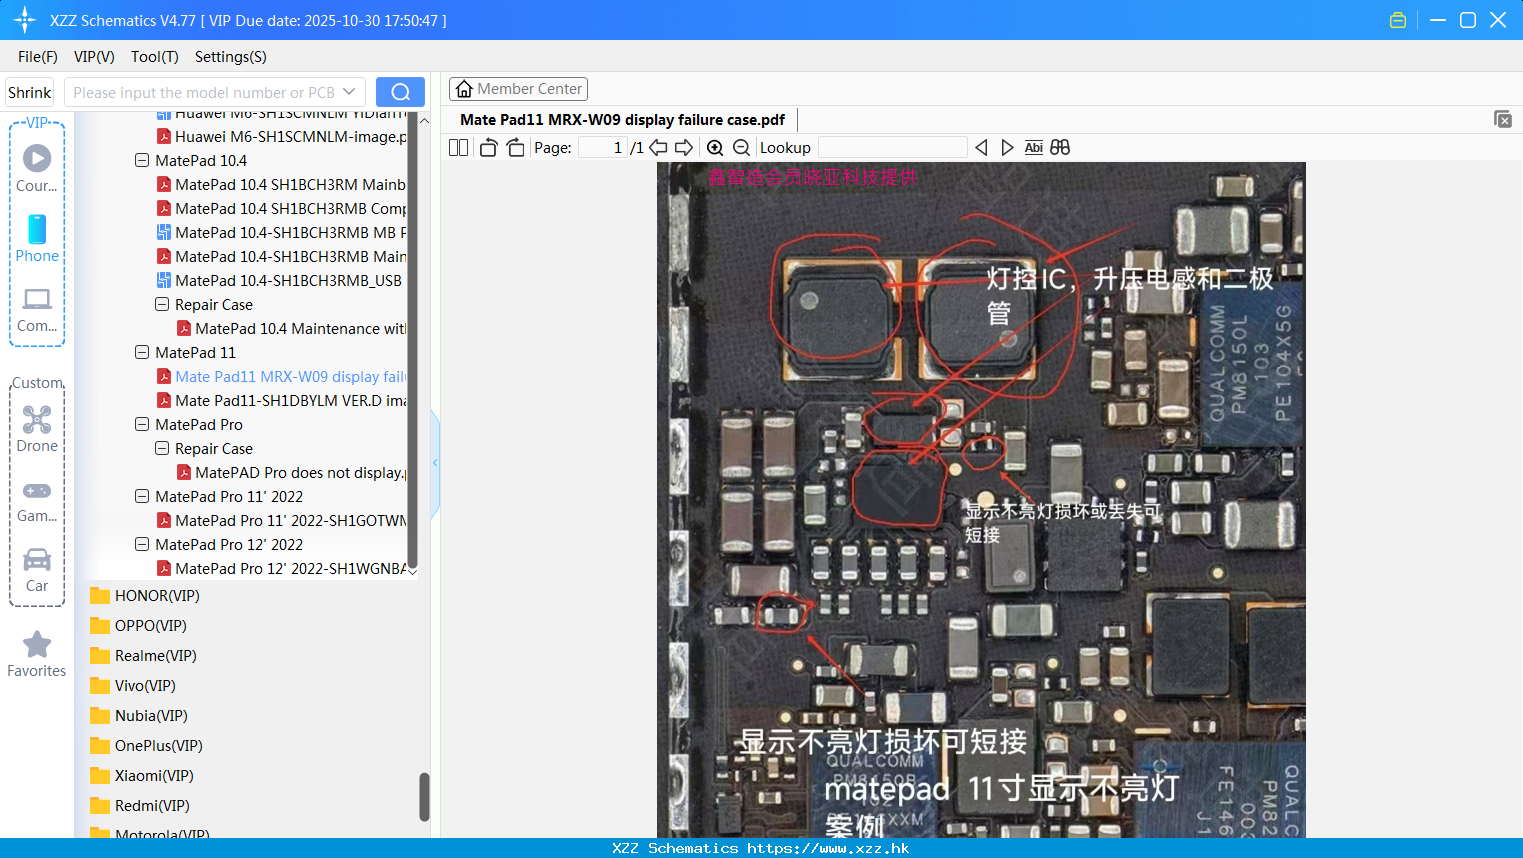Collapse the left panel splitter handle

(435, 463)
